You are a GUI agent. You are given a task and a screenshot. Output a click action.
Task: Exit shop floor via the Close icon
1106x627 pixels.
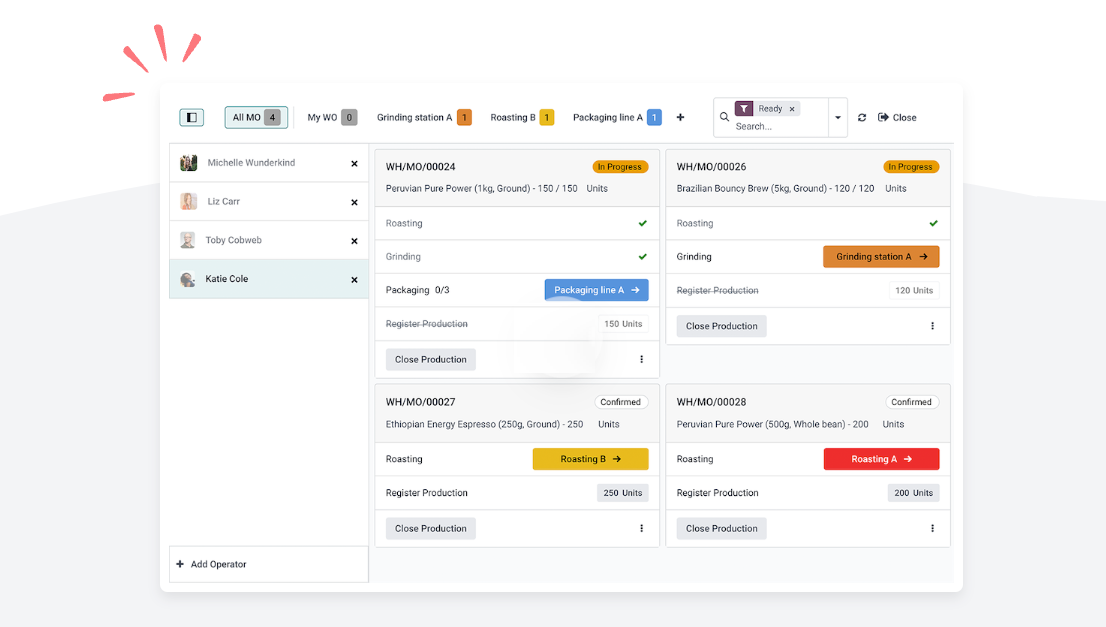click(884, 117)
